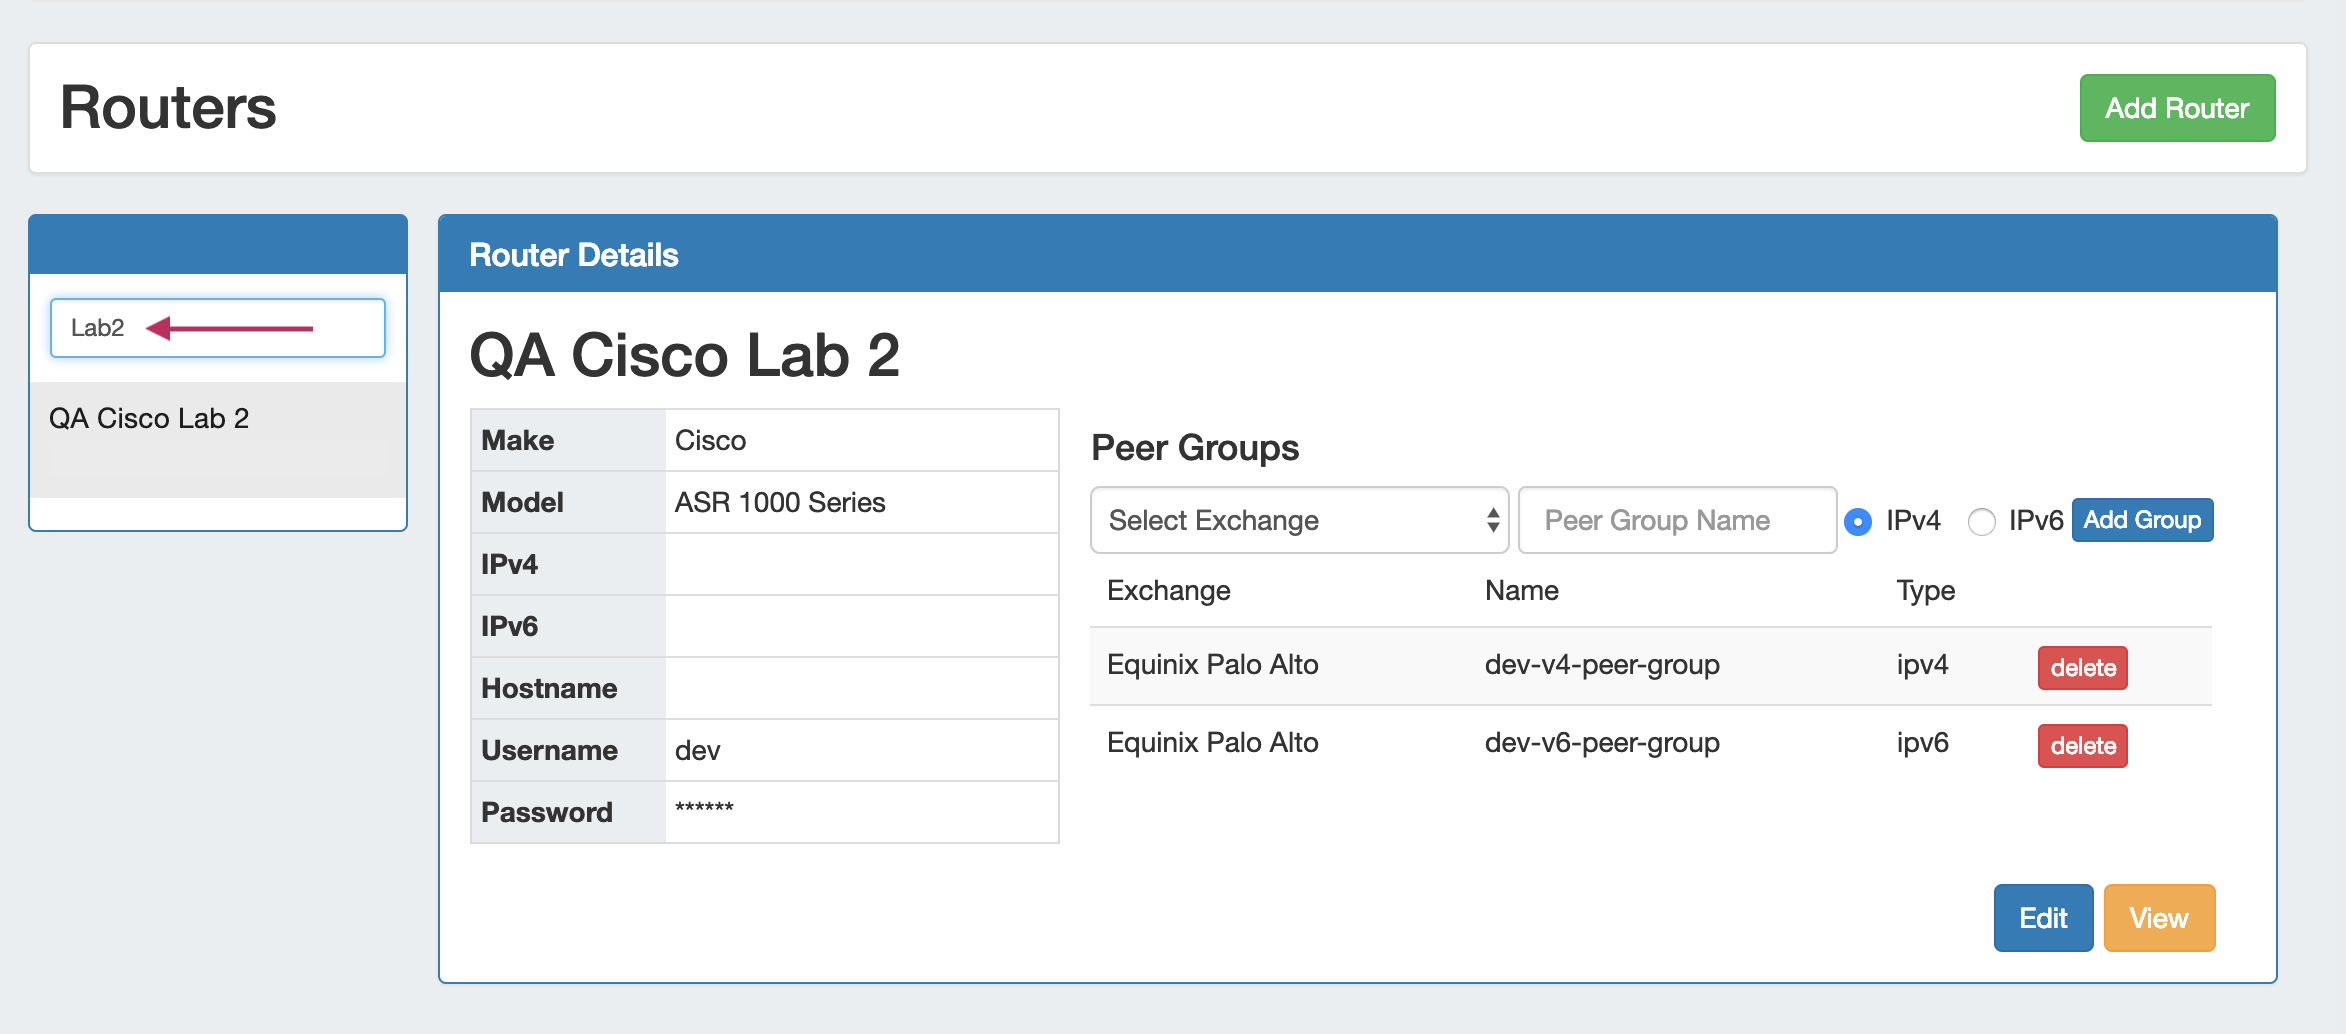The height and width of the screenshot is (1034, 2346).
Task: Choose the IPv6 radio option
Action: tap(1981, 522)
